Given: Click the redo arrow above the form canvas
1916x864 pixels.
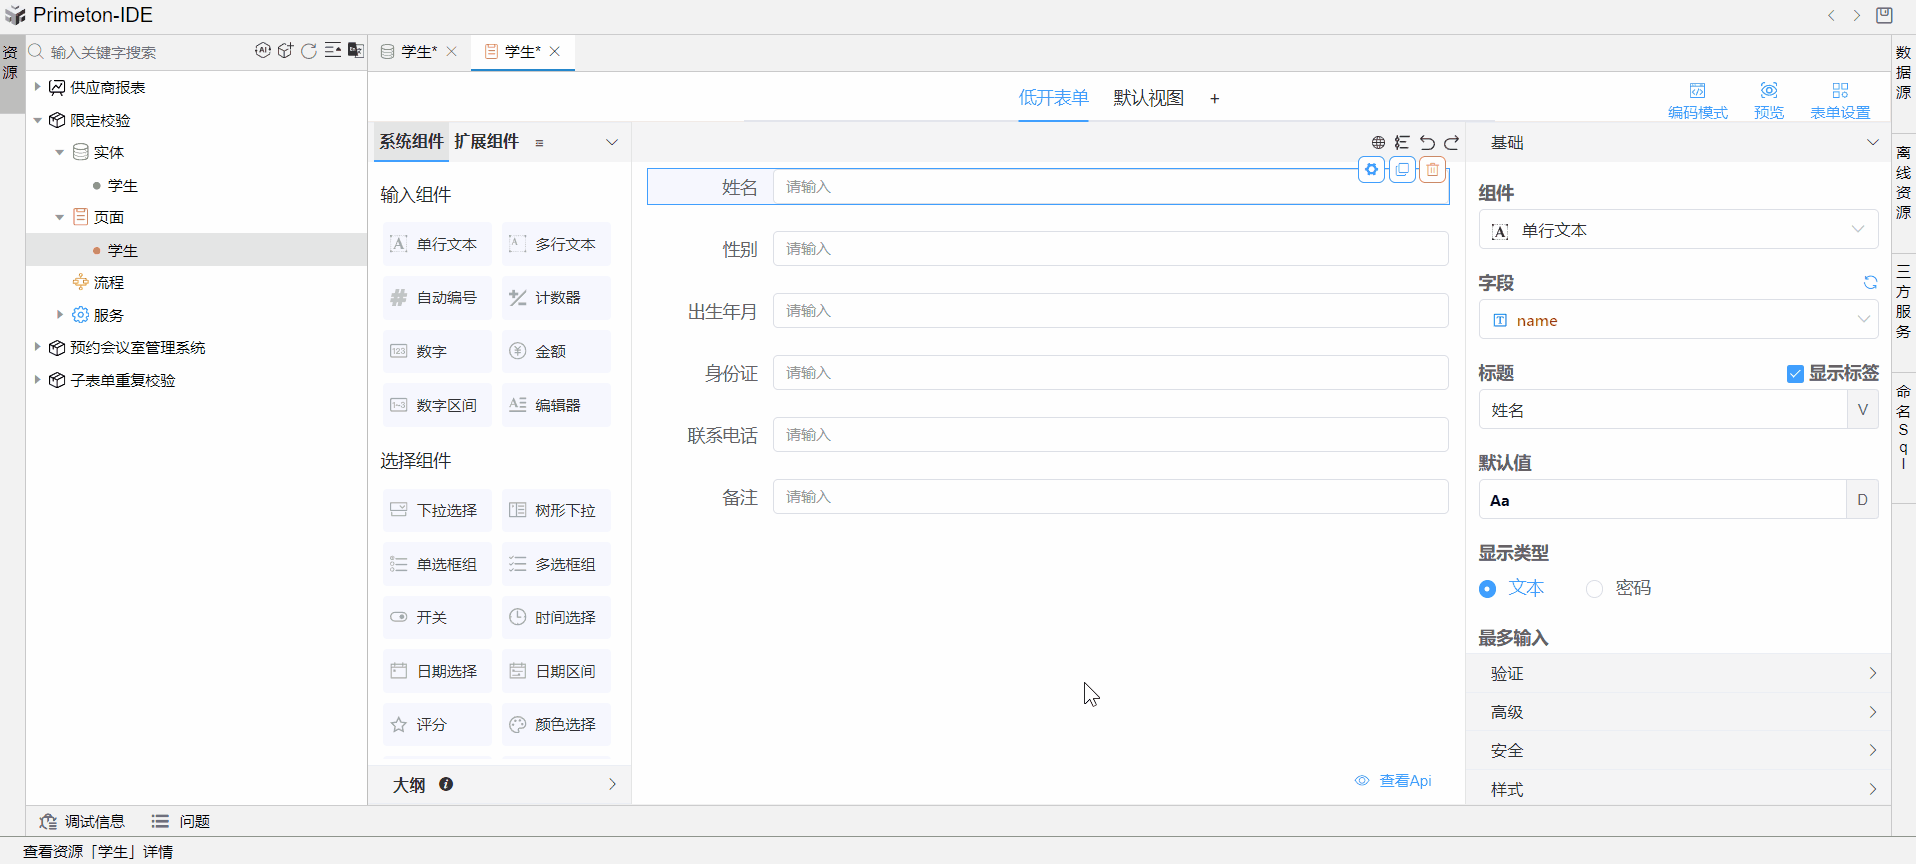Looking at the screenshot, I should point(1452,143).
